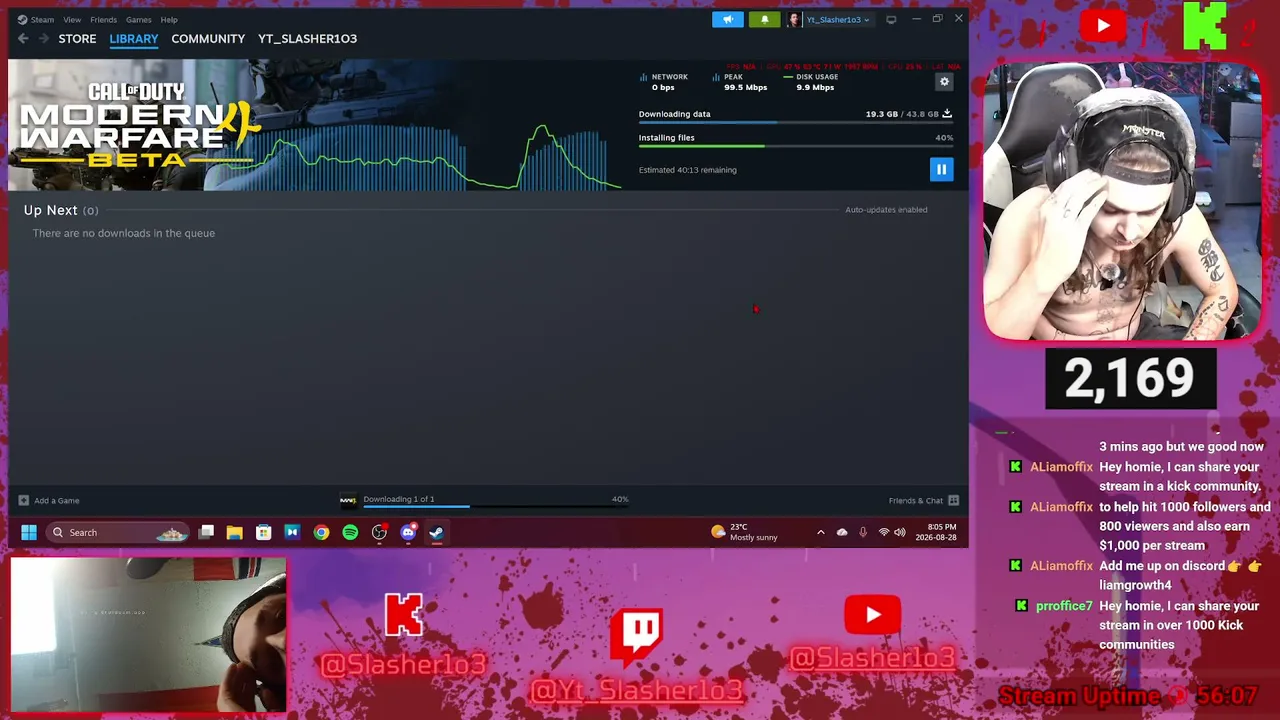Viewport: 1280px width, 720px height.
Task: Click the Call of Duty Modern Warfare Beta banner
Action: (138, 125)
